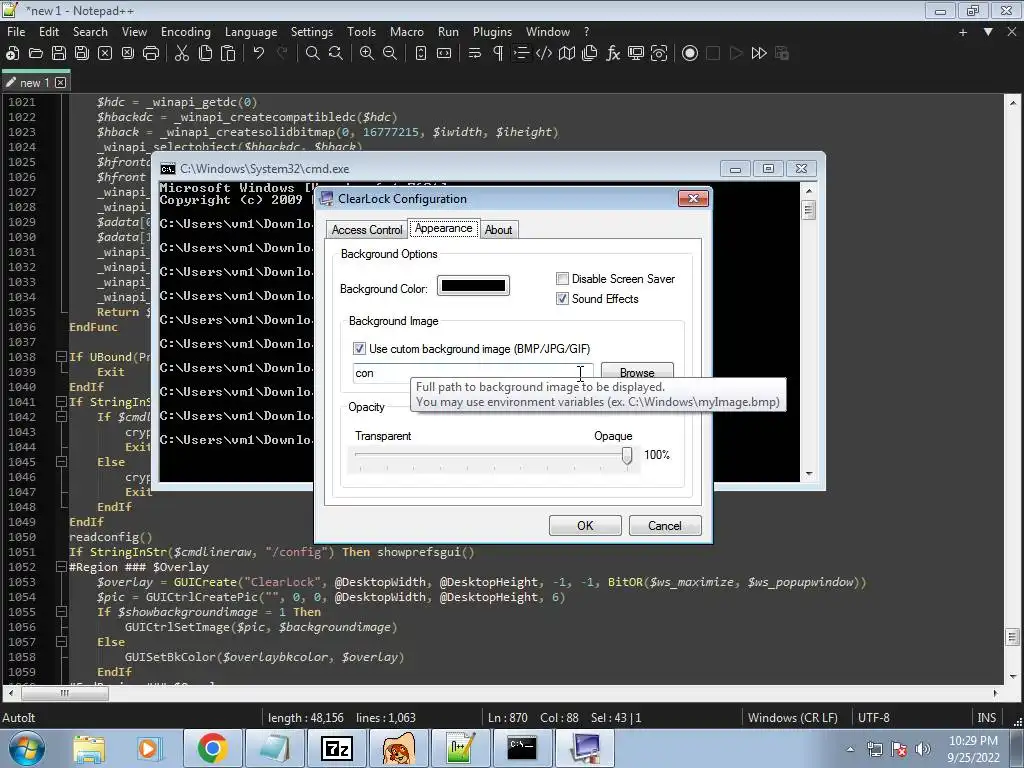1024x768 pixels.
Task: Click the Save All toolbar icon
Action: (x=82, y=54)
